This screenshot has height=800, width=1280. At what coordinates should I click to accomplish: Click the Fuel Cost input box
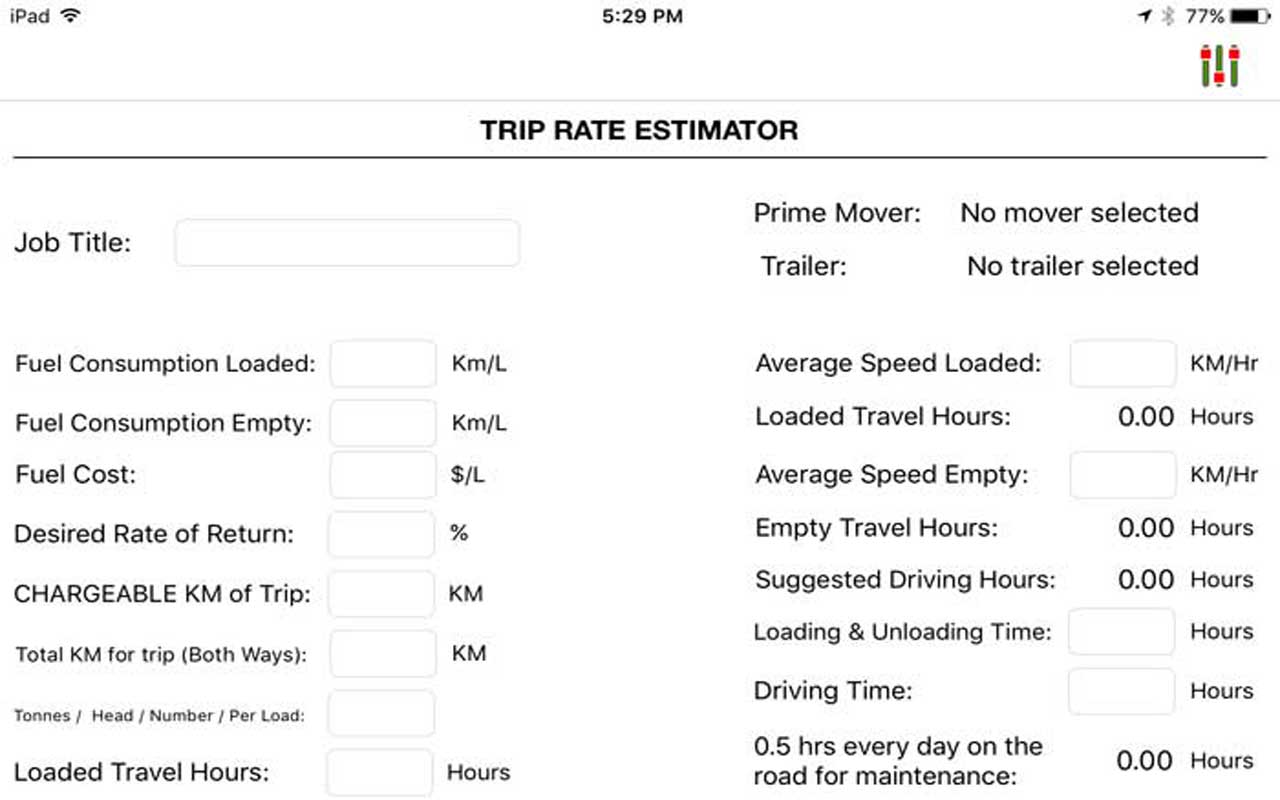click(x=383, y=475)
